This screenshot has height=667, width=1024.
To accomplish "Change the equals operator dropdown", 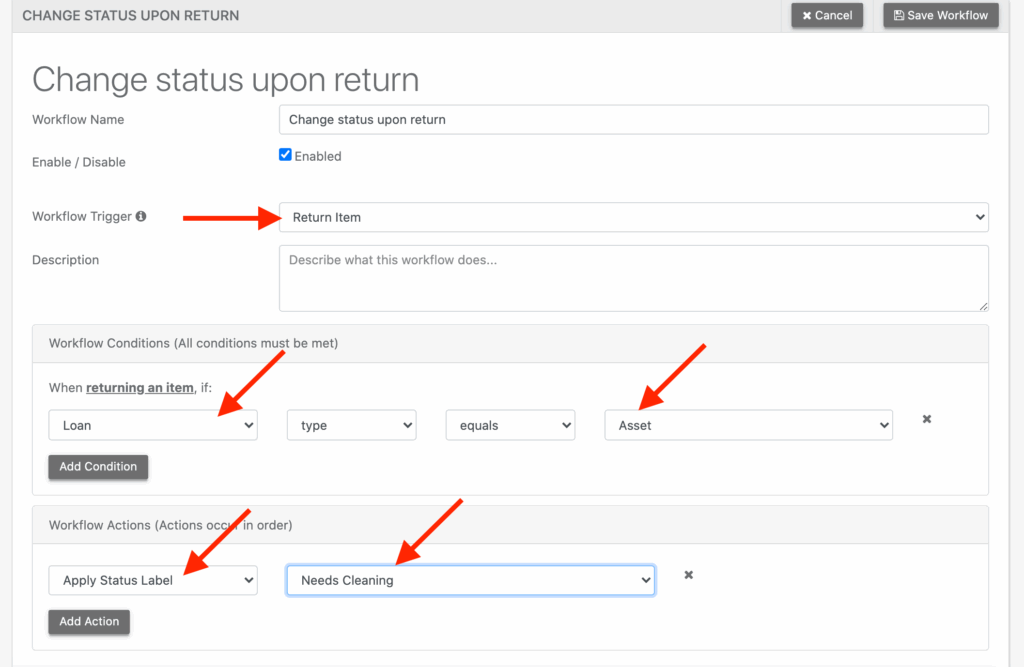I will click(510, 425).
